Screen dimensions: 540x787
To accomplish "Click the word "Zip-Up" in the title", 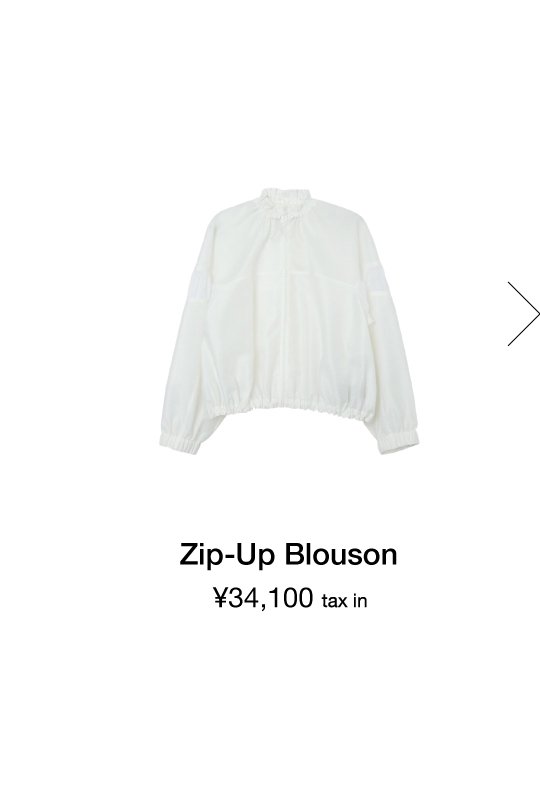I will pos(228,556).
